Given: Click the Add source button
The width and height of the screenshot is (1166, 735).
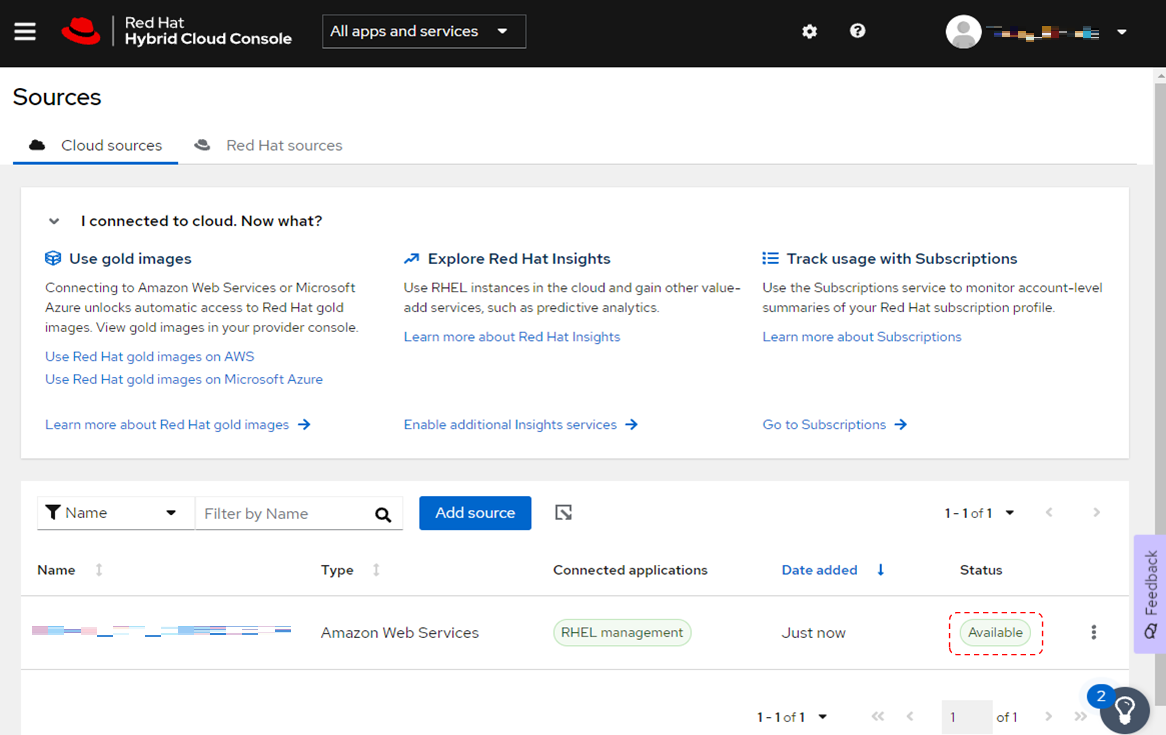Looking at the screenshot, I should (x=475, y=513).
